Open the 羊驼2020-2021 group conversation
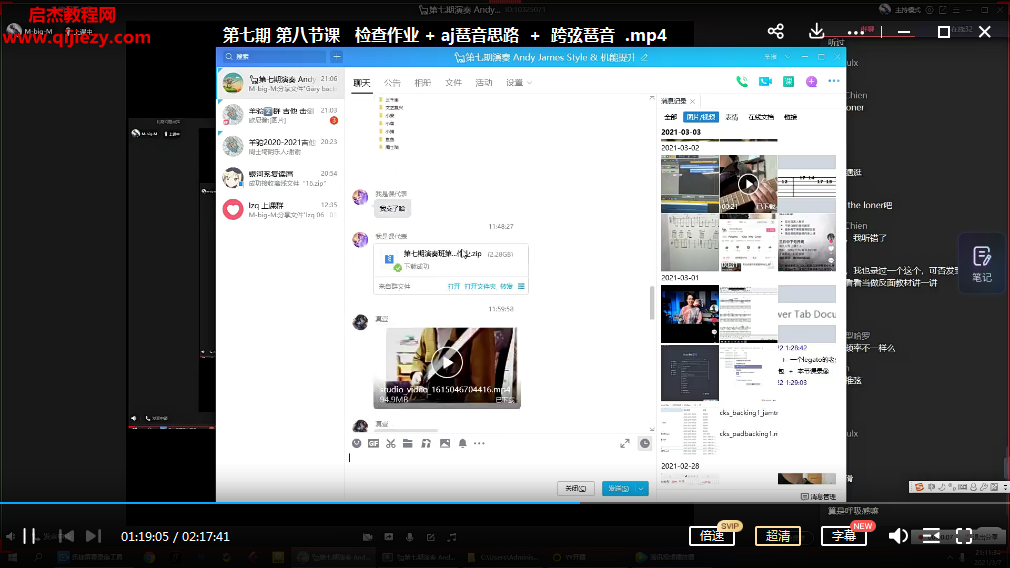Image resolution: width=1010 pixels, height=568 pixels. [280, 146]
